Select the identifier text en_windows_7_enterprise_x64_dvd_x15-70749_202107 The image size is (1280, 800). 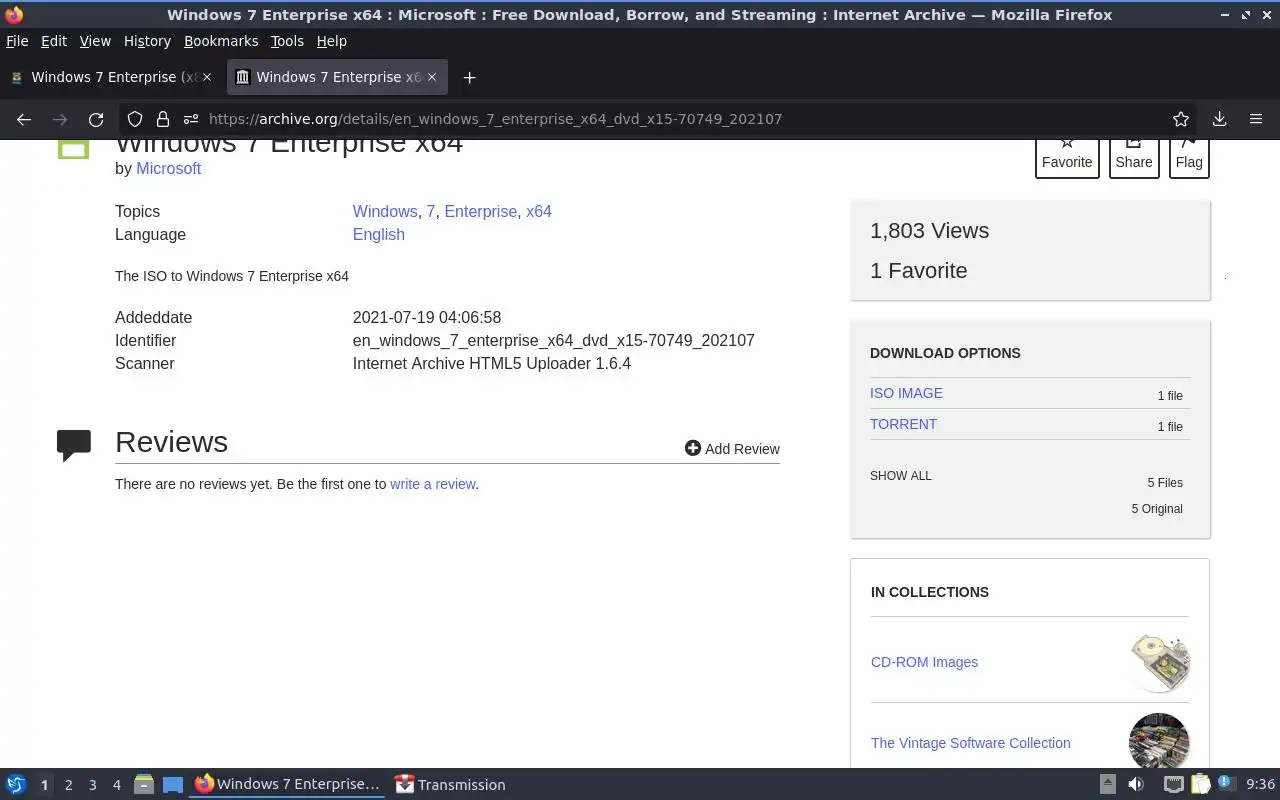(553, 340)
